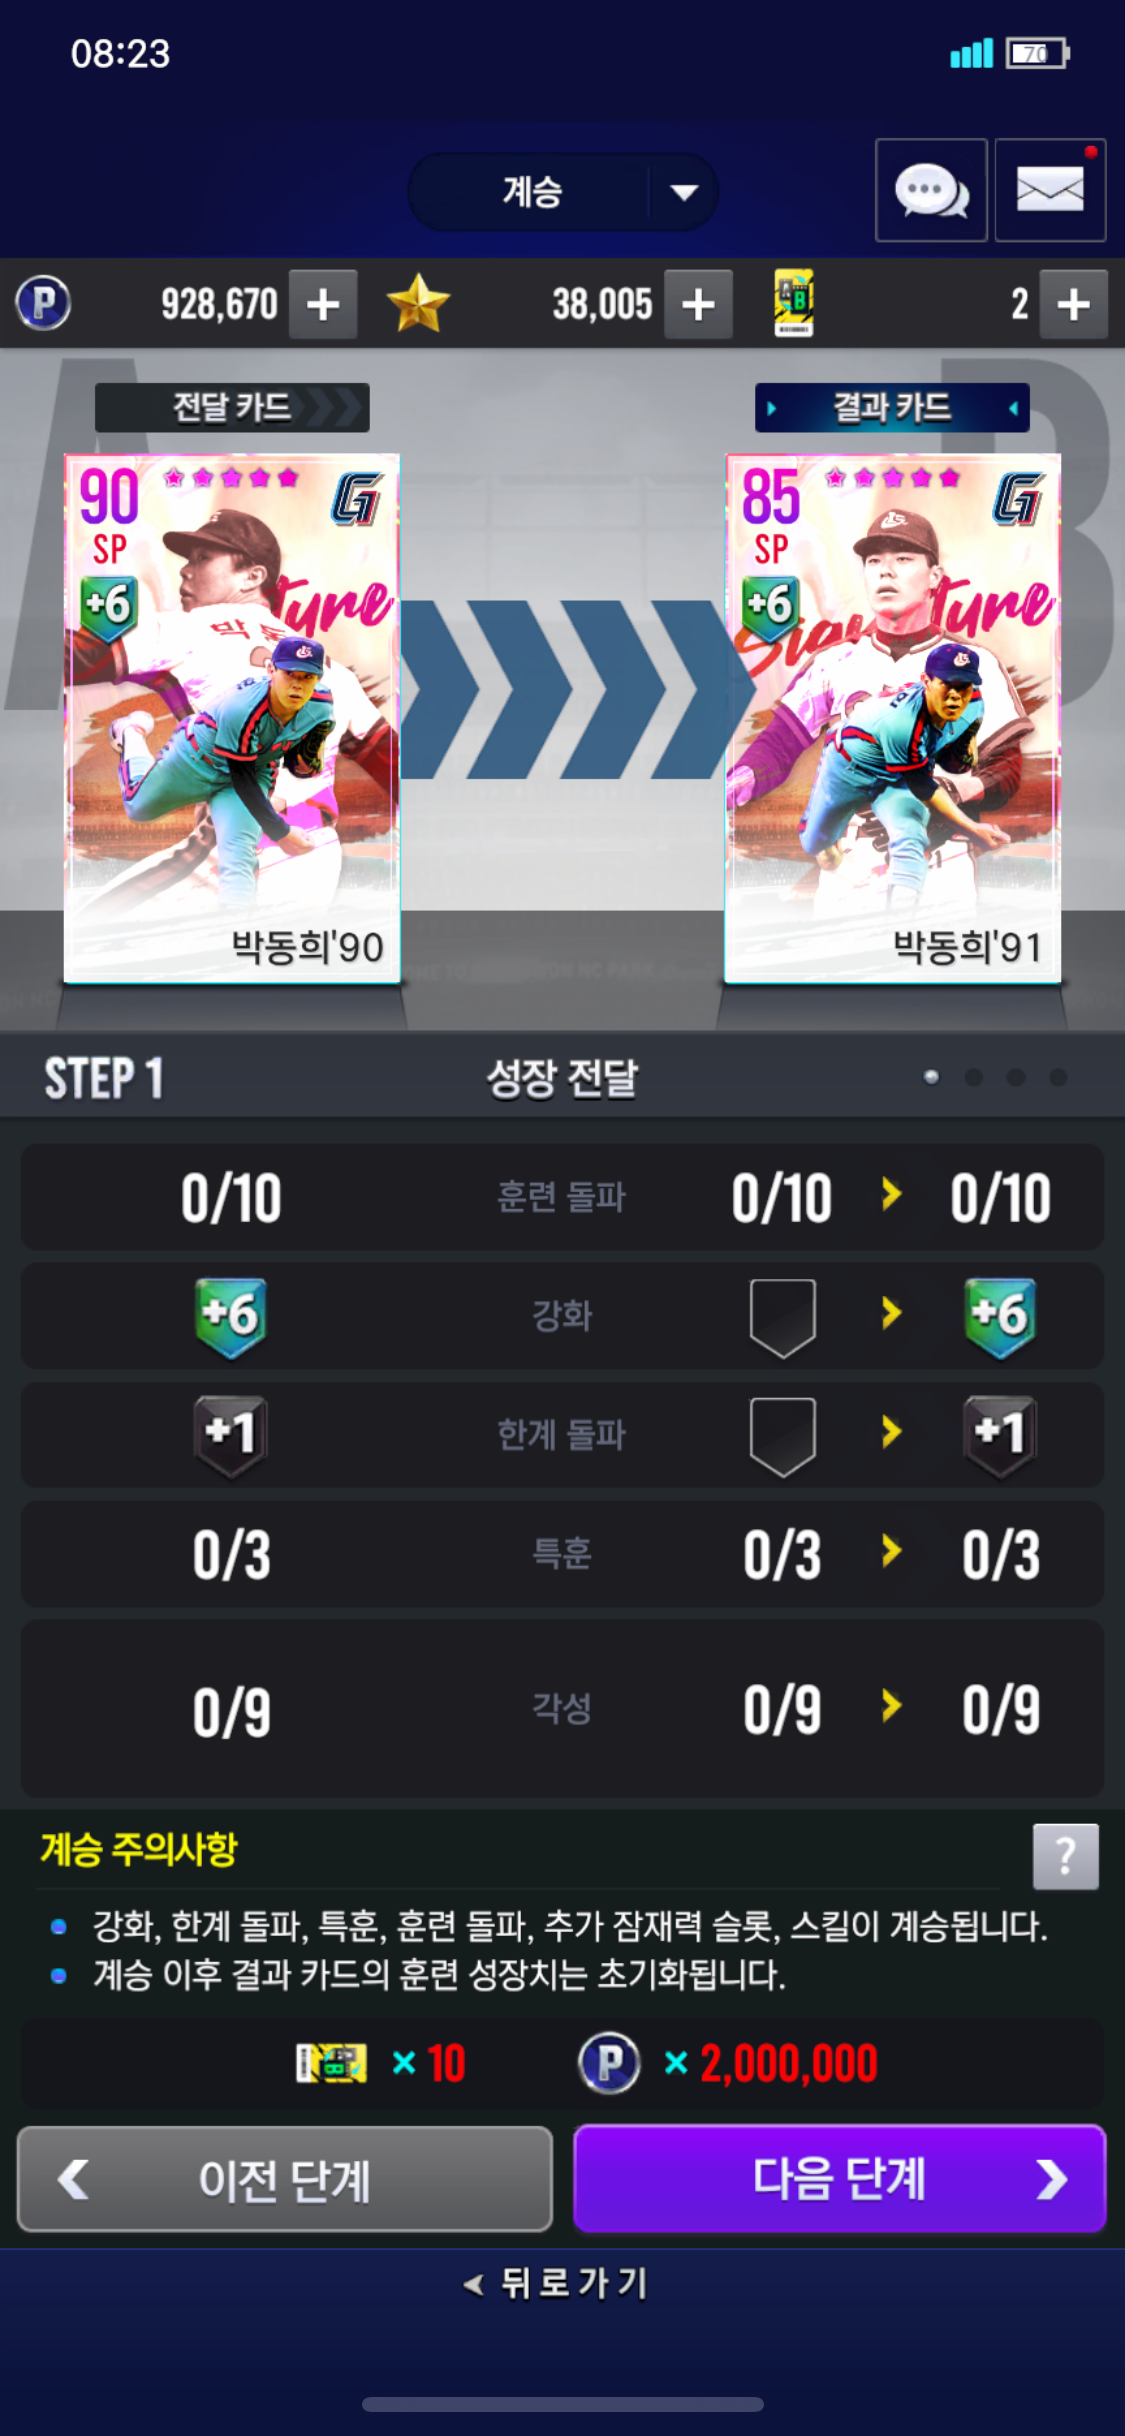Tap the +1 한계 돌파 result badge
Image resolution: width=1125 pixels, height=2436 pixels.
(x=1000, y=1435)
